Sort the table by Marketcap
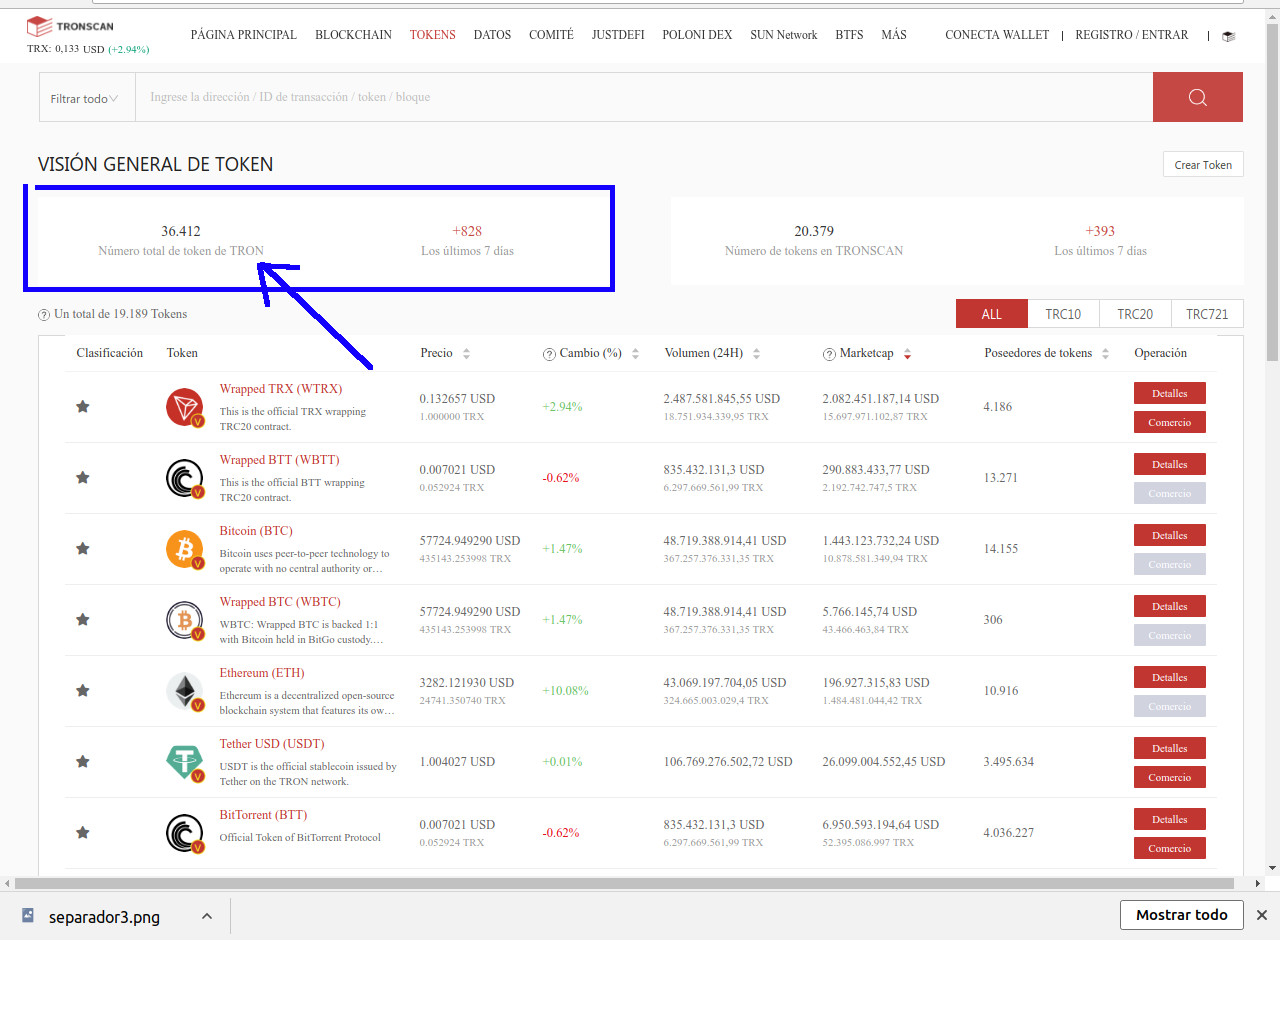 (907, 354)
